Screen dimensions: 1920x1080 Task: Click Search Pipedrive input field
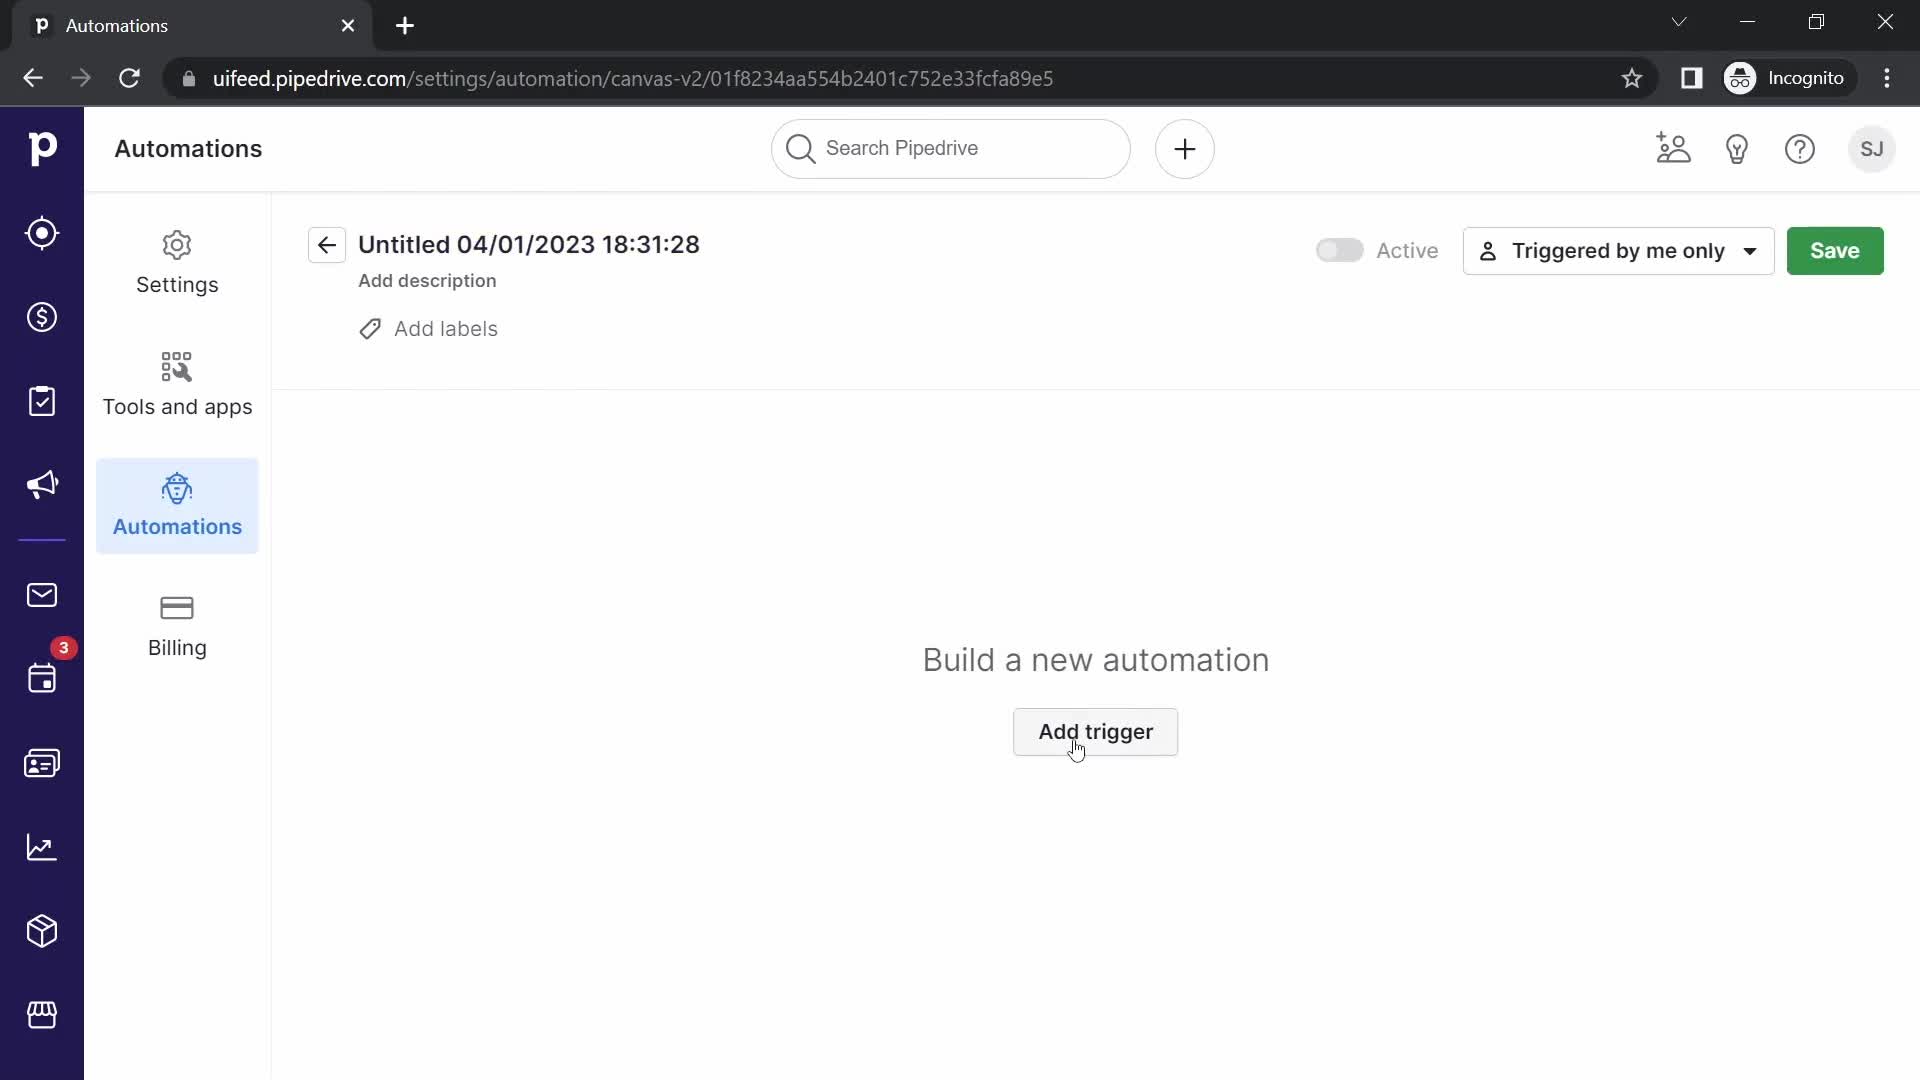click(x=951, y=148)
